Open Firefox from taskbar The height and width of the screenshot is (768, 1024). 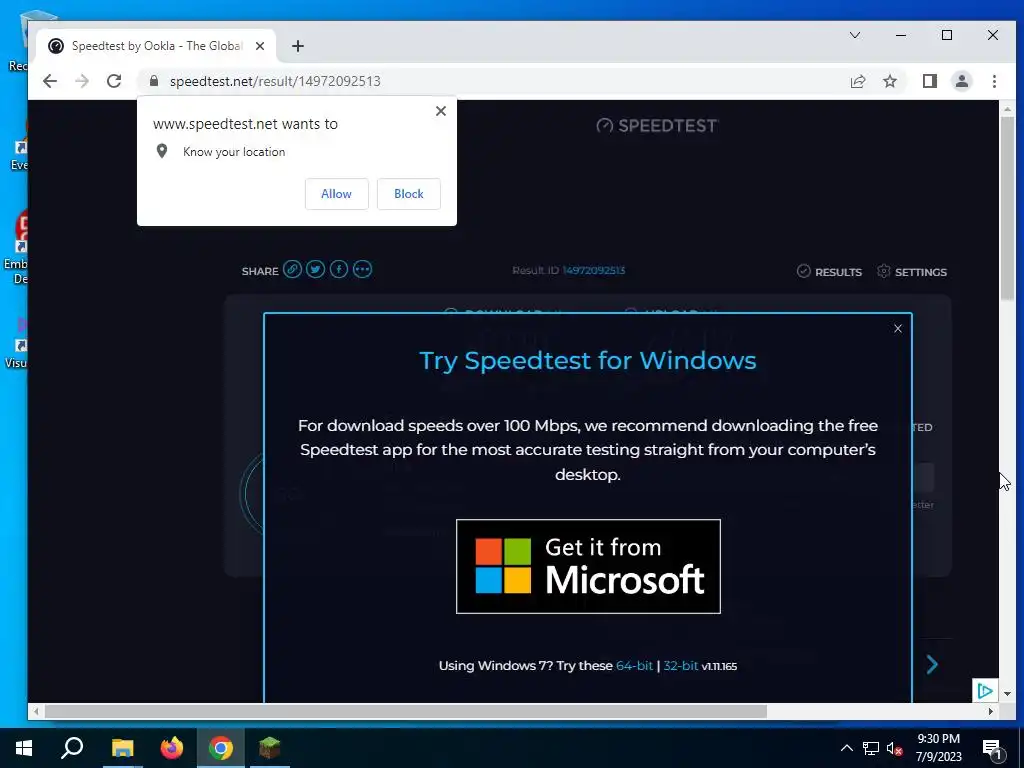[x=172, y=748]
